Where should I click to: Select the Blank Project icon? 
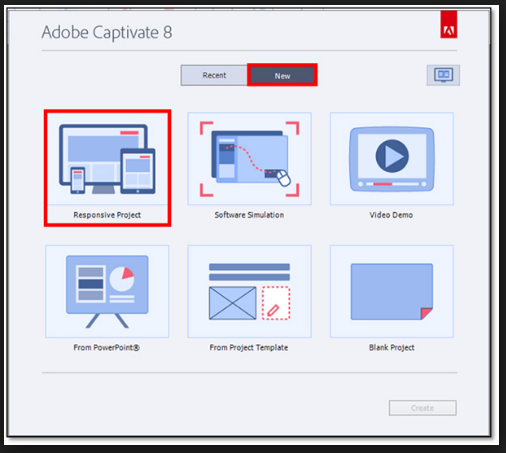pyautogui.click(x=392, y=292)
